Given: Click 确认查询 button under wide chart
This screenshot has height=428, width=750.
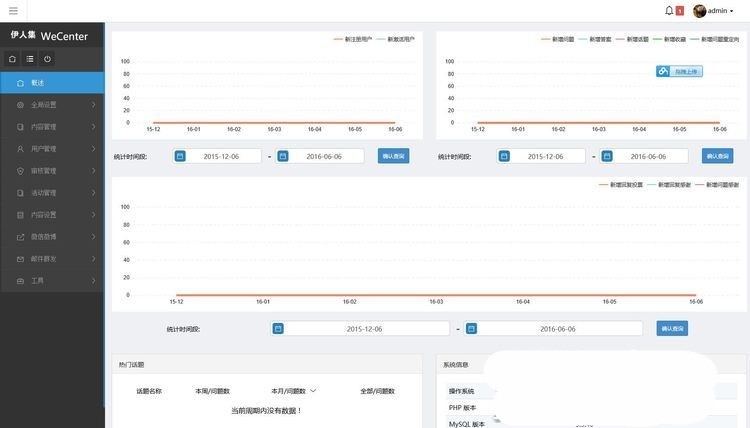Looking at the screenshot, I should pos(672,329).
